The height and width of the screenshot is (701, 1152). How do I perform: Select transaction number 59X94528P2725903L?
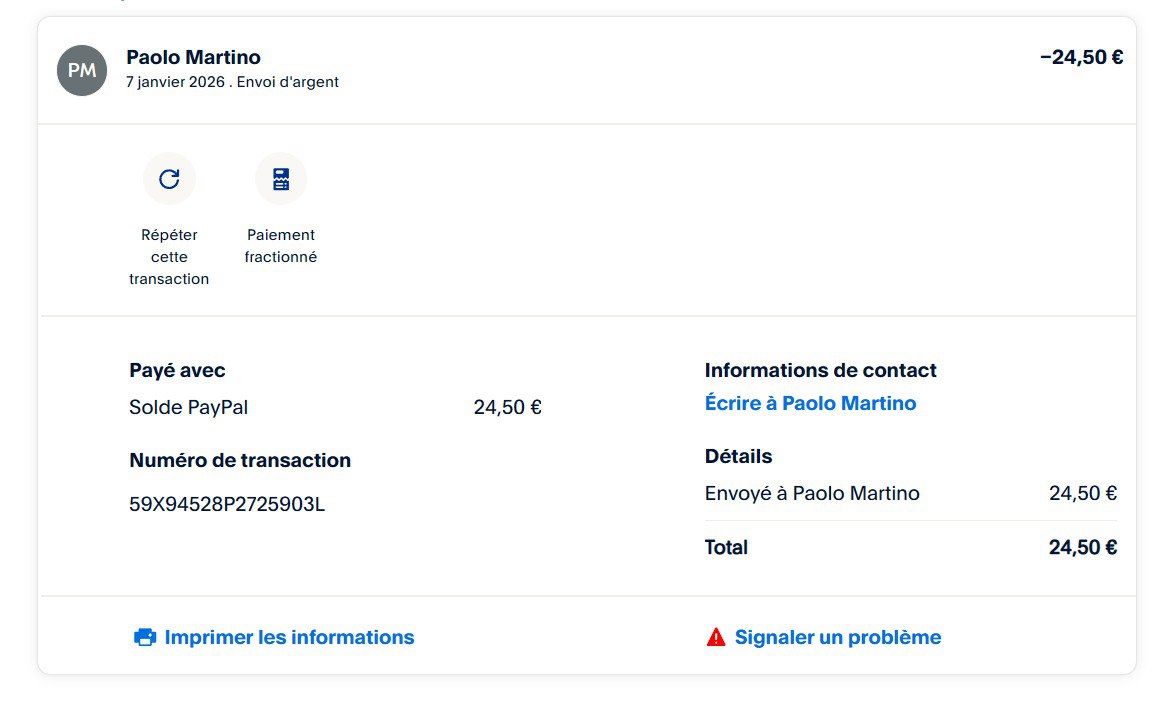[227, 504]
